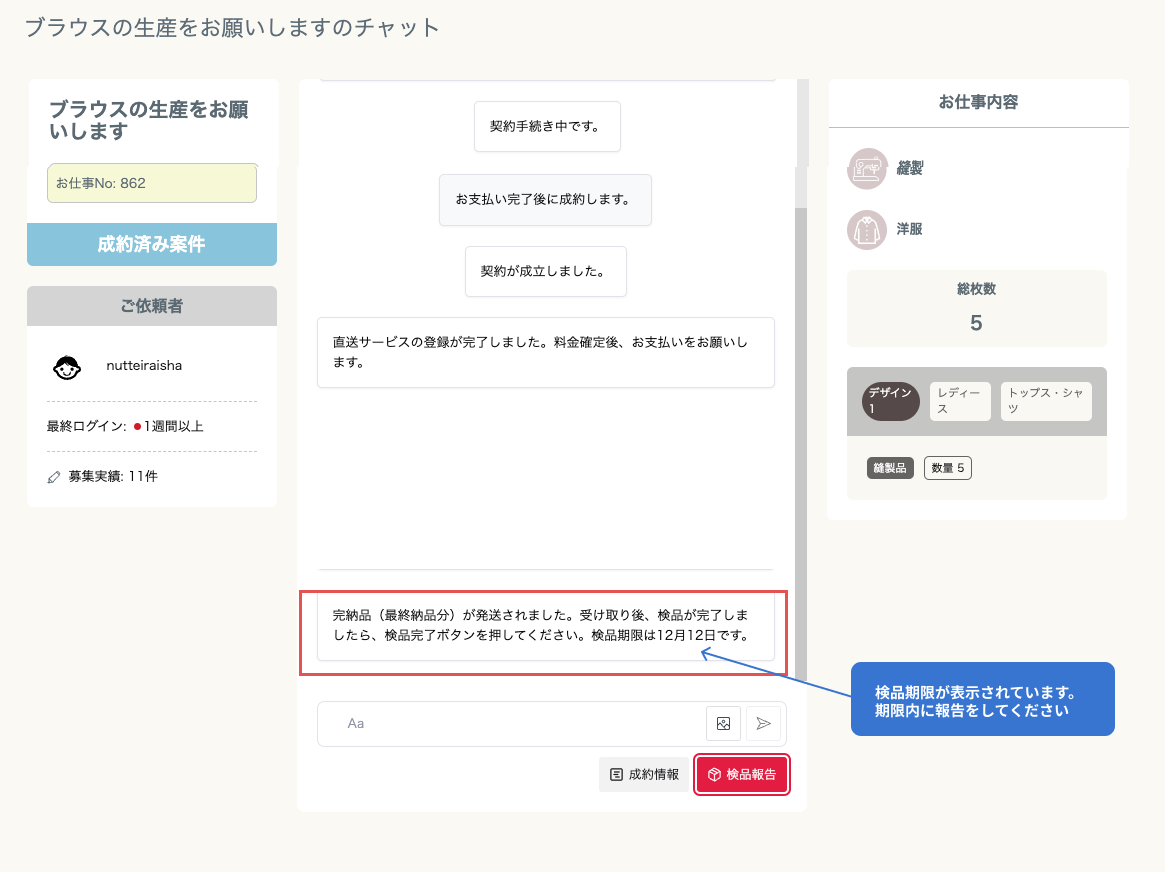Click the 契約手続き中です。 message
This screenshot has width=1165, height=872.
[x=547, y=126]
